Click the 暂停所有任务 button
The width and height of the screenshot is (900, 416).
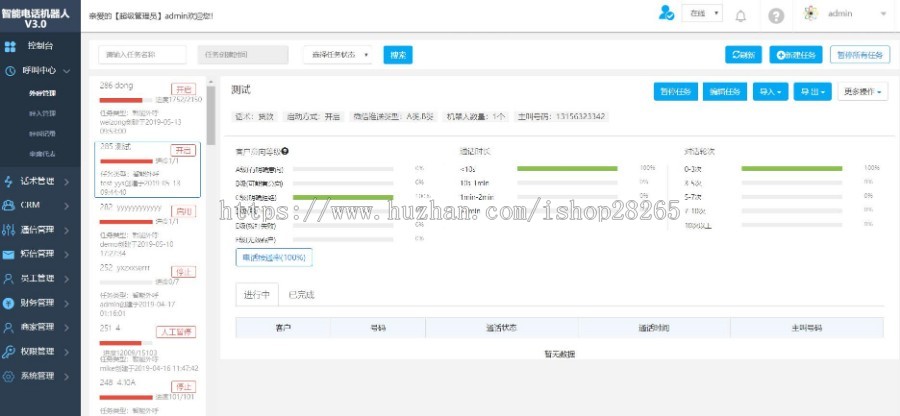pos(859,55)
